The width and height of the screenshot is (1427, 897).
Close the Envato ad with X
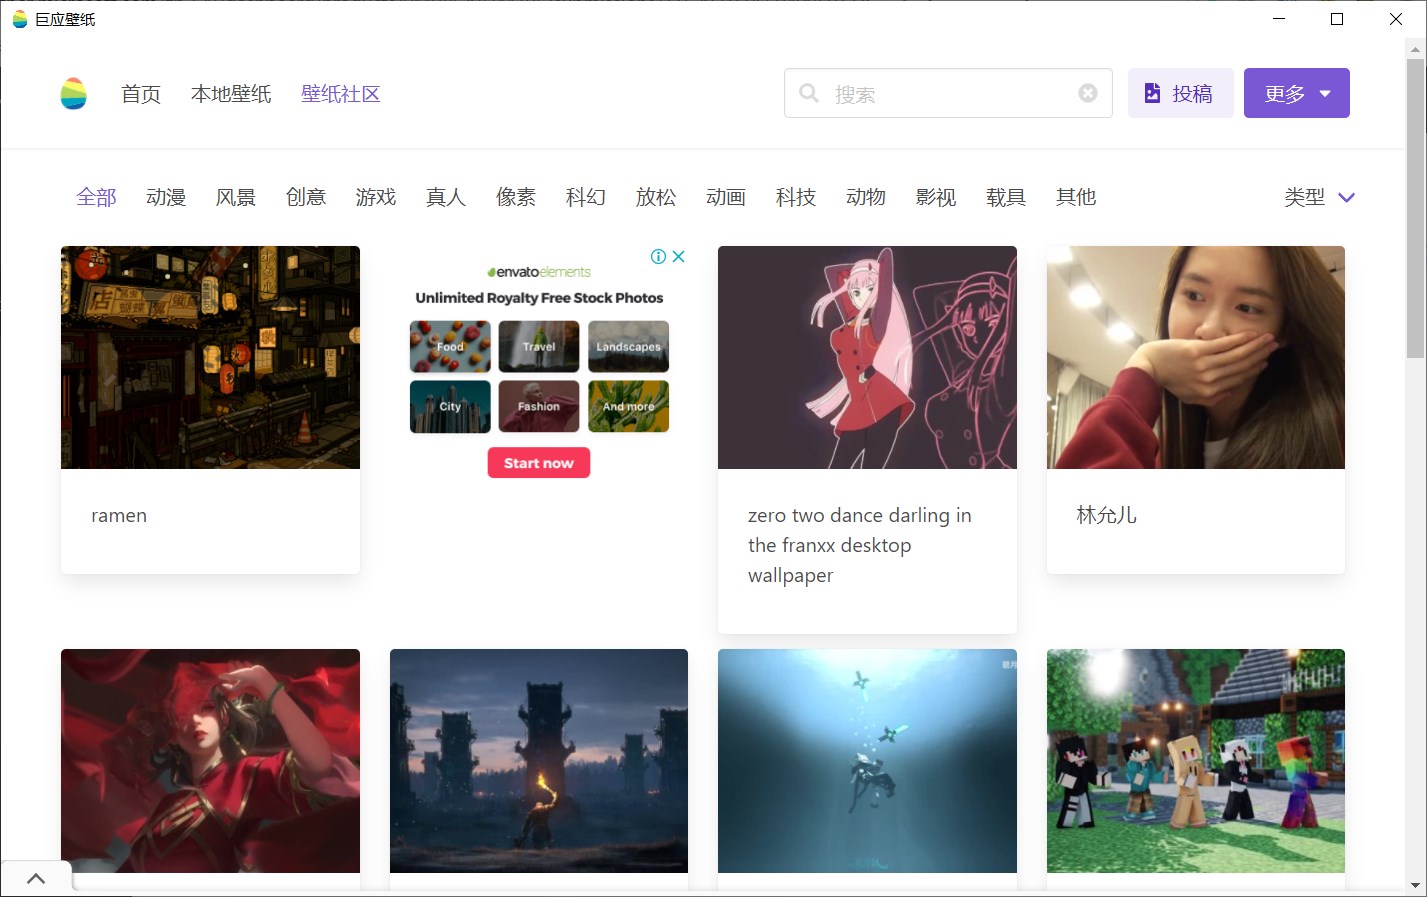tap(679, 257)
